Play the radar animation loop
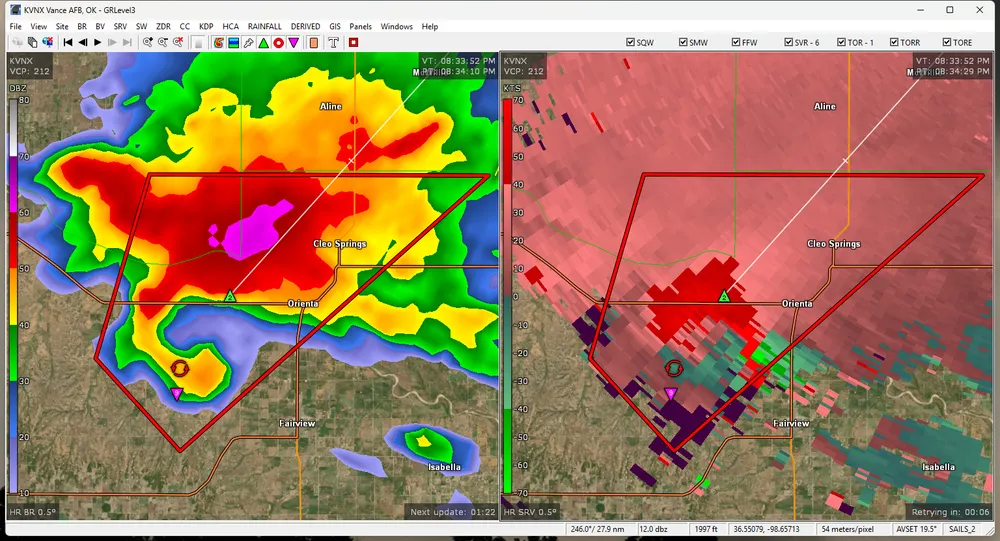The width and height of the screenshot is (1000, 541). pos(97,43)
